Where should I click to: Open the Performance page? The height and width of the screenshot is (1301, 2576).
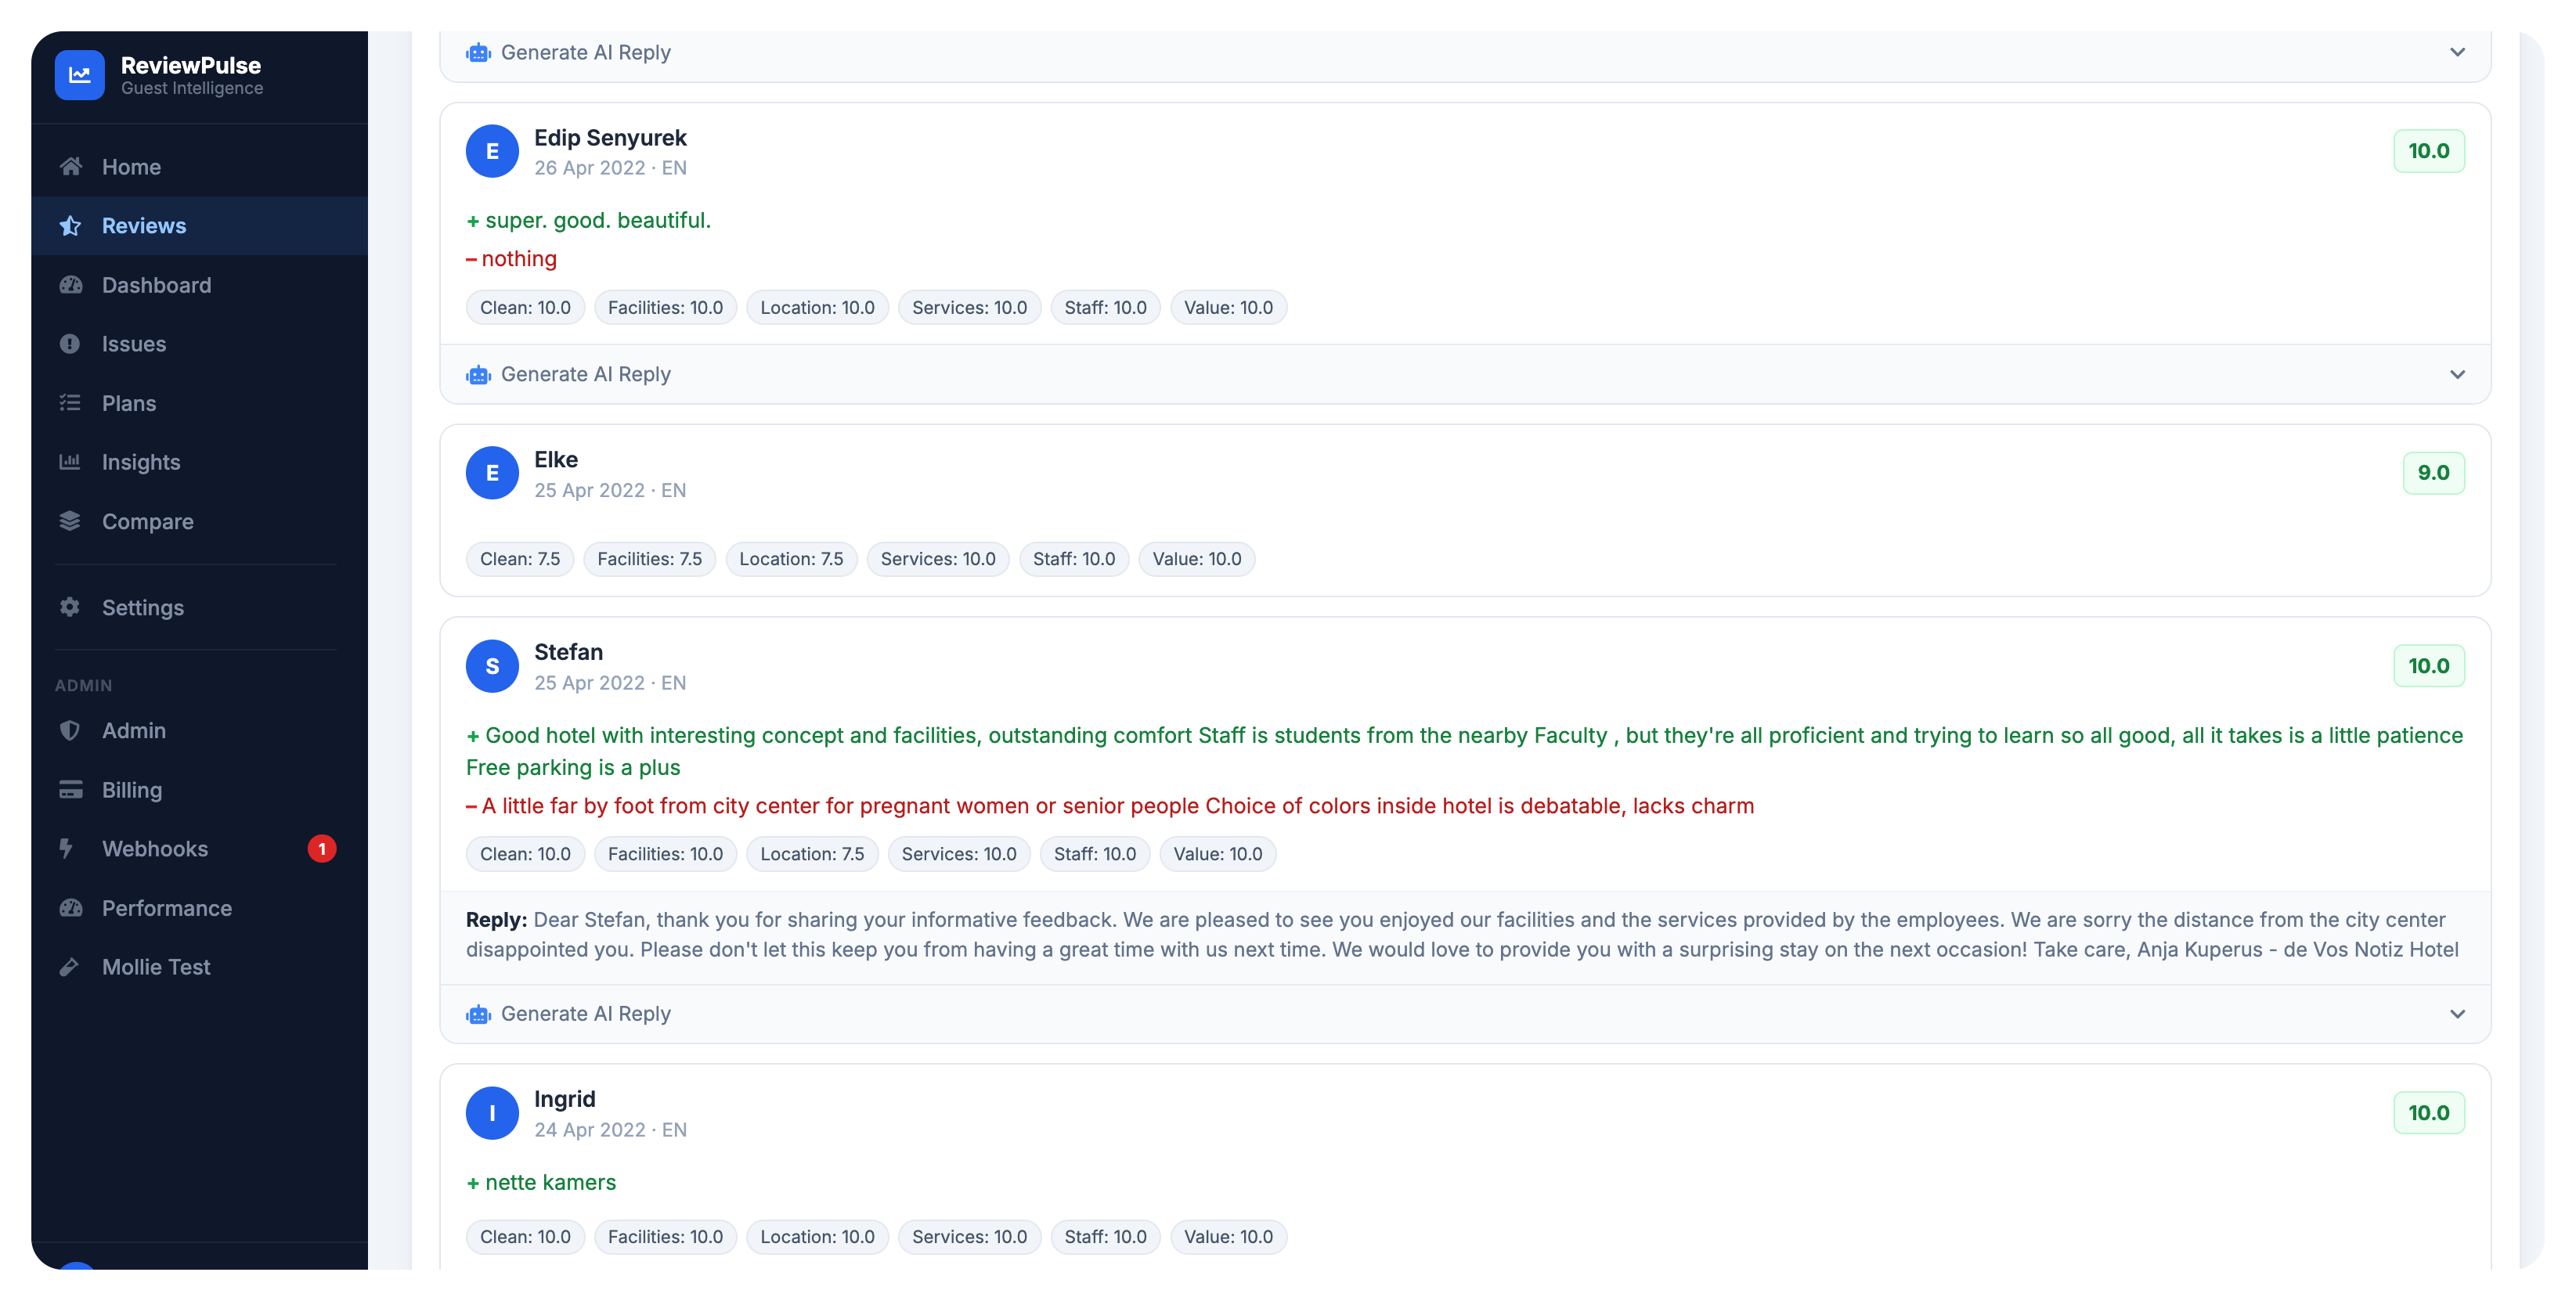point(199,907)
